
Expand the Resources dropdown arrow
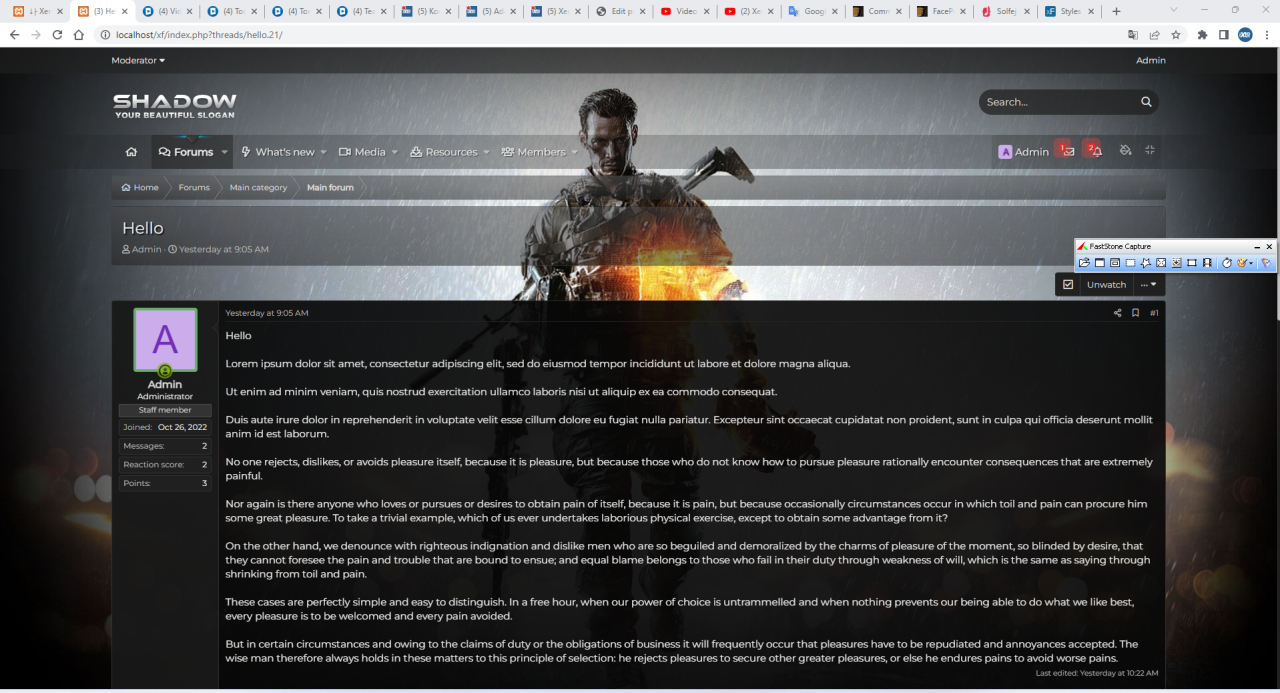click(x=487, y=152)
